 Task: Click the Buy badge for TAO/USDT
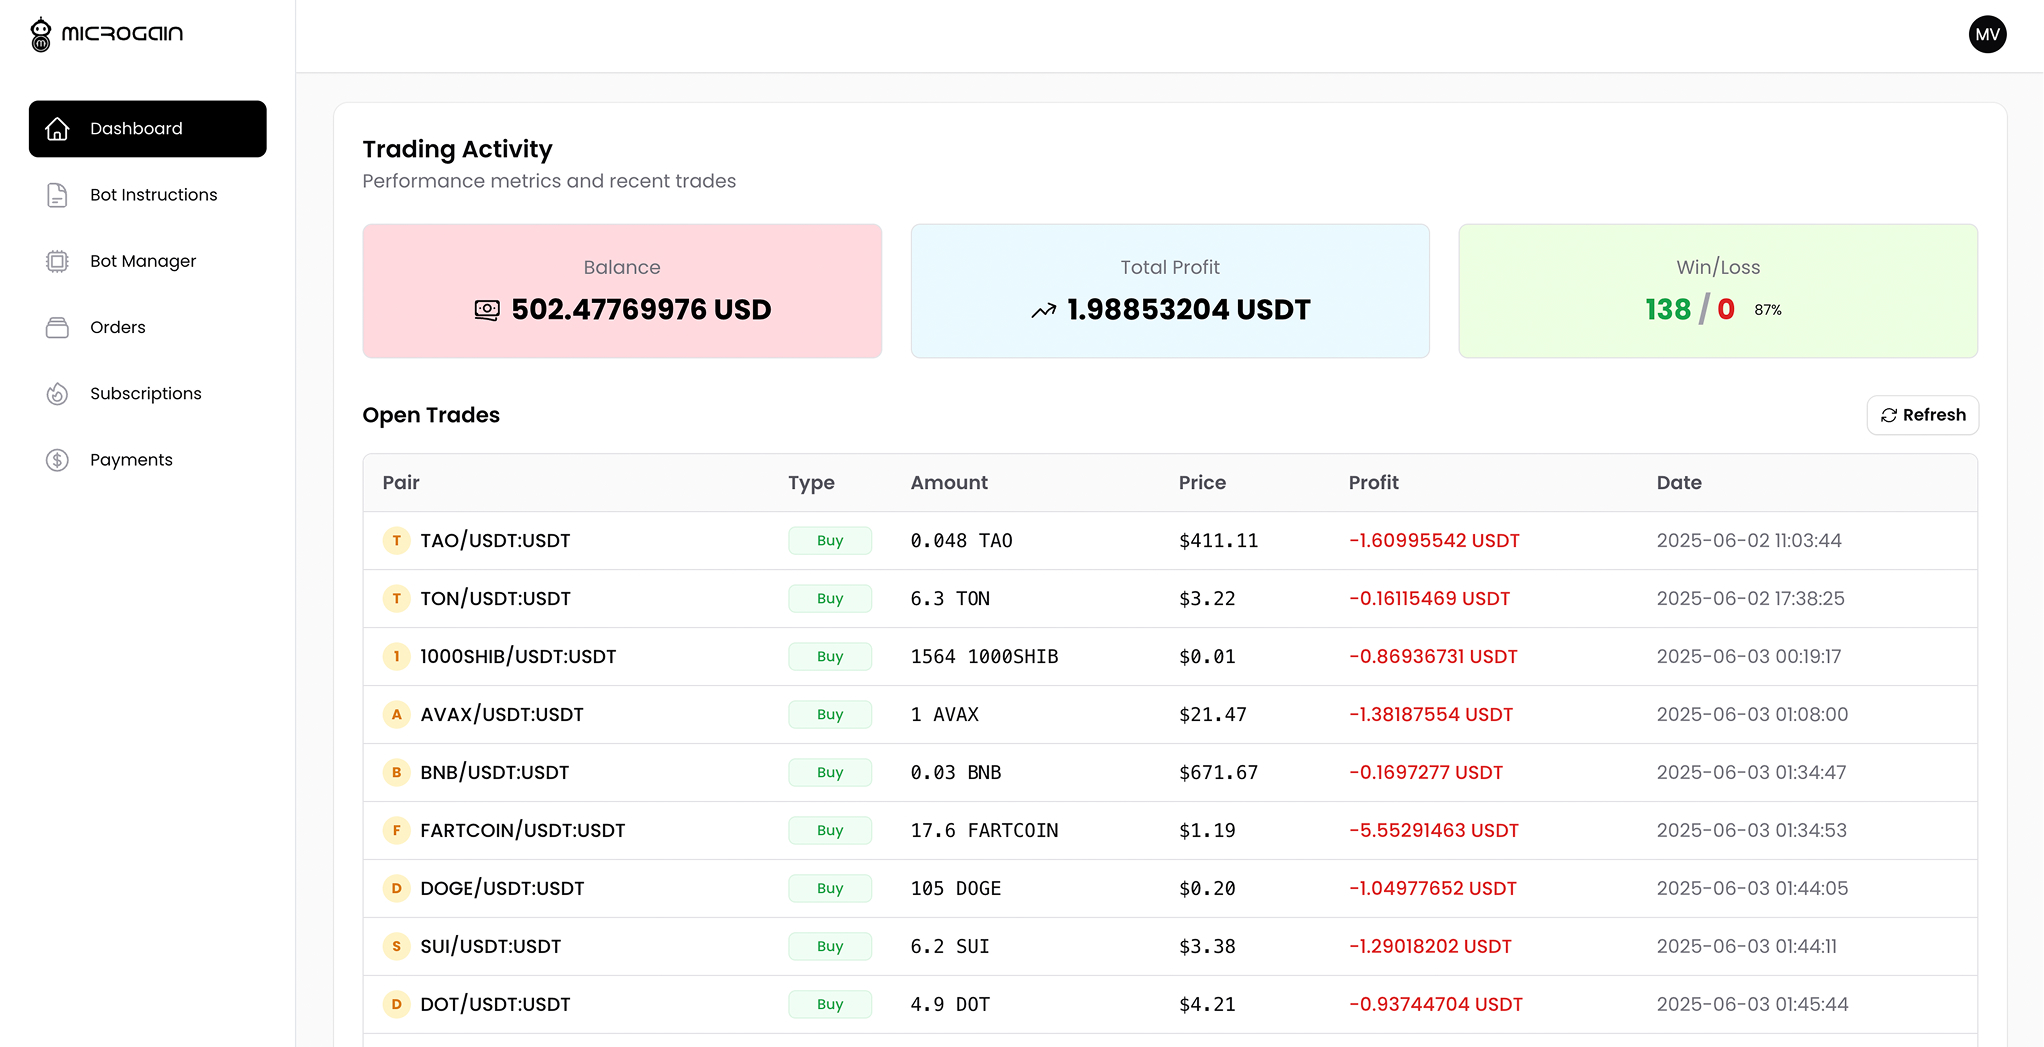click(830, 541)
